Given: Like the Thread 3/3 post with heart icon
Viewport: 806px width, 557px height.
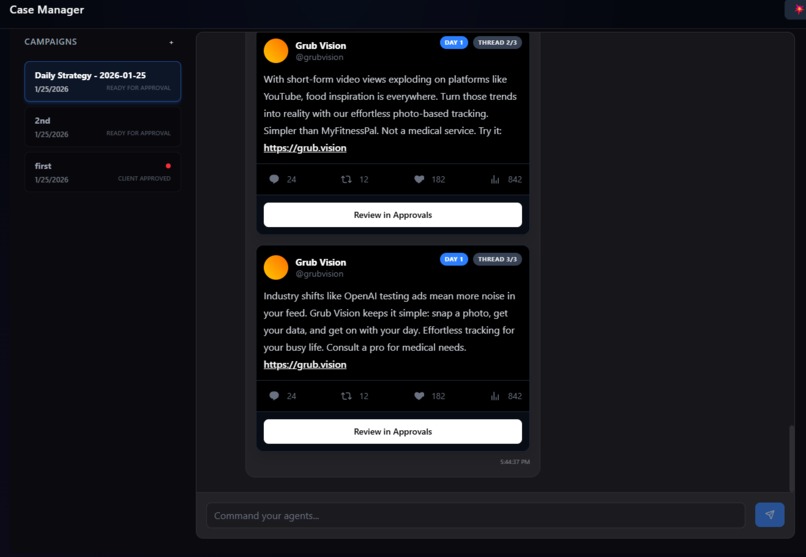Looking at the screenshot, I should (x=419, y=396).
